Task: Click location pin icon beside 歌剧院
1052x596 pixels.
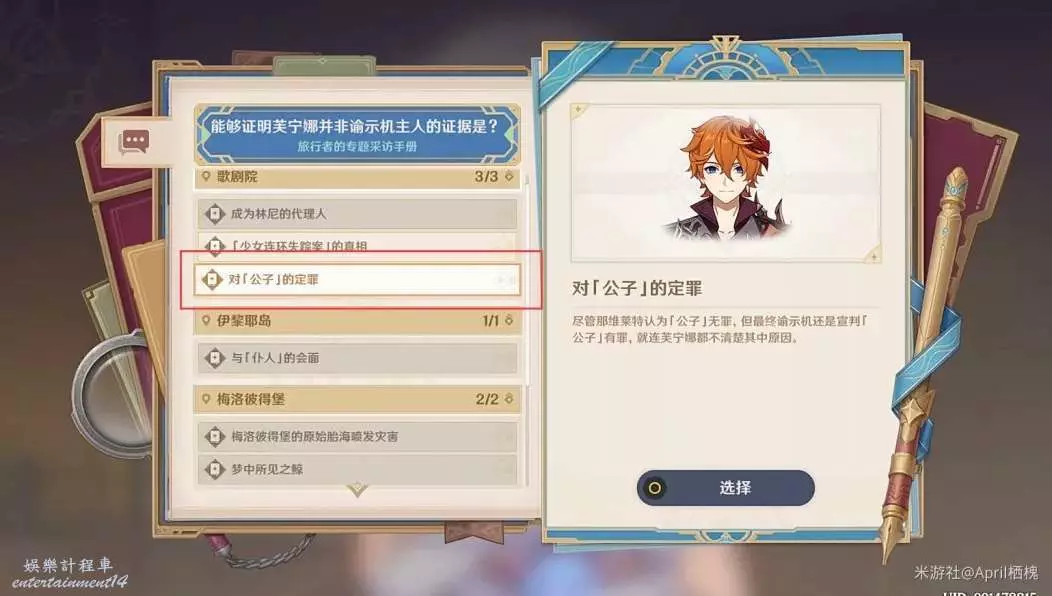Action: tap(206, 177)
